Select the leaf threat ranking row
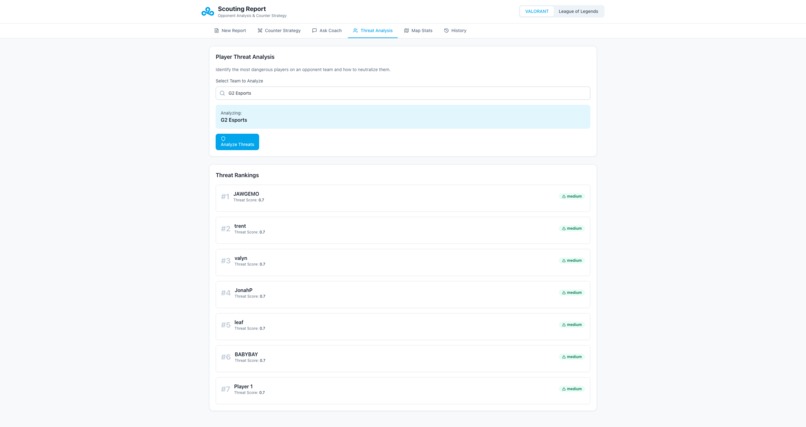The image size is (806, 427). [402, 326]
